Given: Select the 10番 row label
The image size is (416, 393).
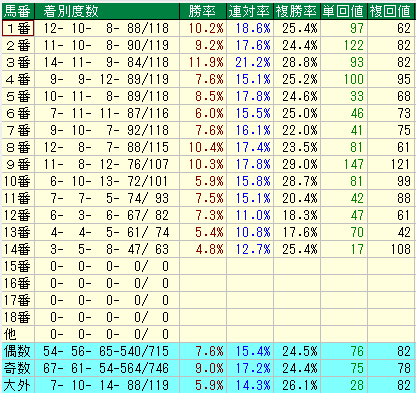Looking at the screenshot, I should click(18, 181).
